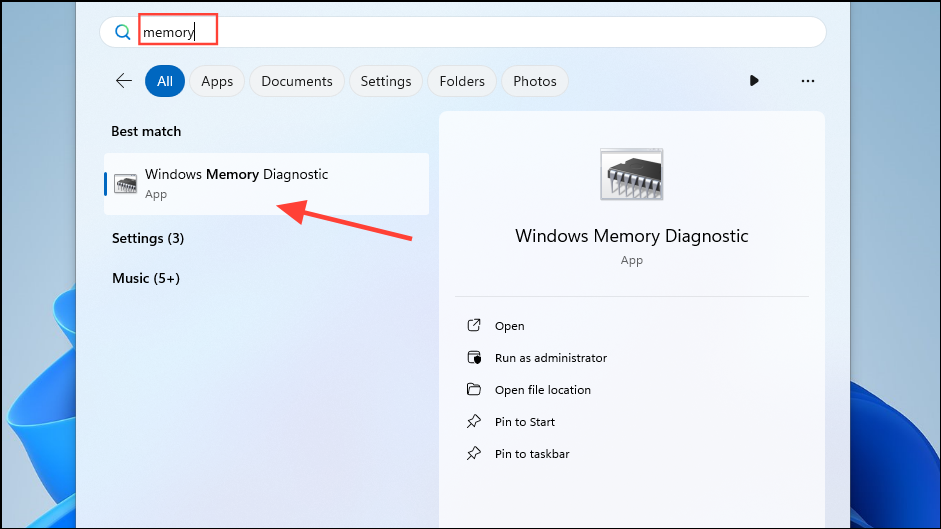Click the Run as administrator shield icon

coord(474,357)
